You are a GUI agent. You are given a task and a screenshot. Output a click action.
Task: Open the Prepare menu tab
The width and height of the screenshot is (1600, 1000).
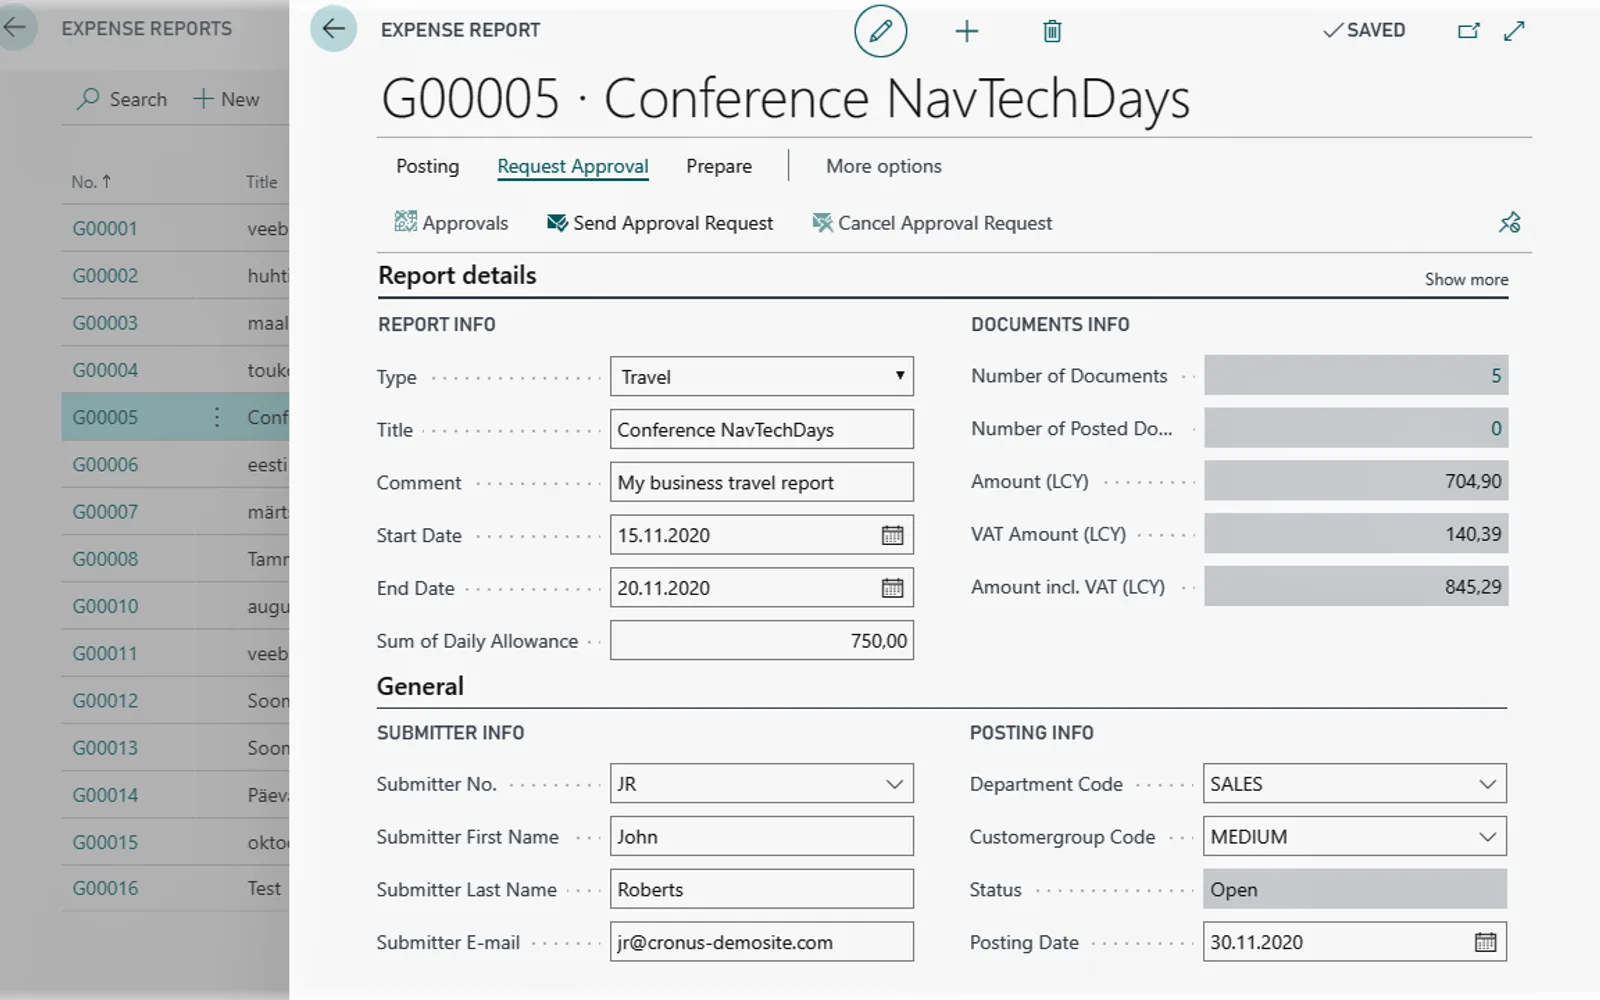pos(719,166)
